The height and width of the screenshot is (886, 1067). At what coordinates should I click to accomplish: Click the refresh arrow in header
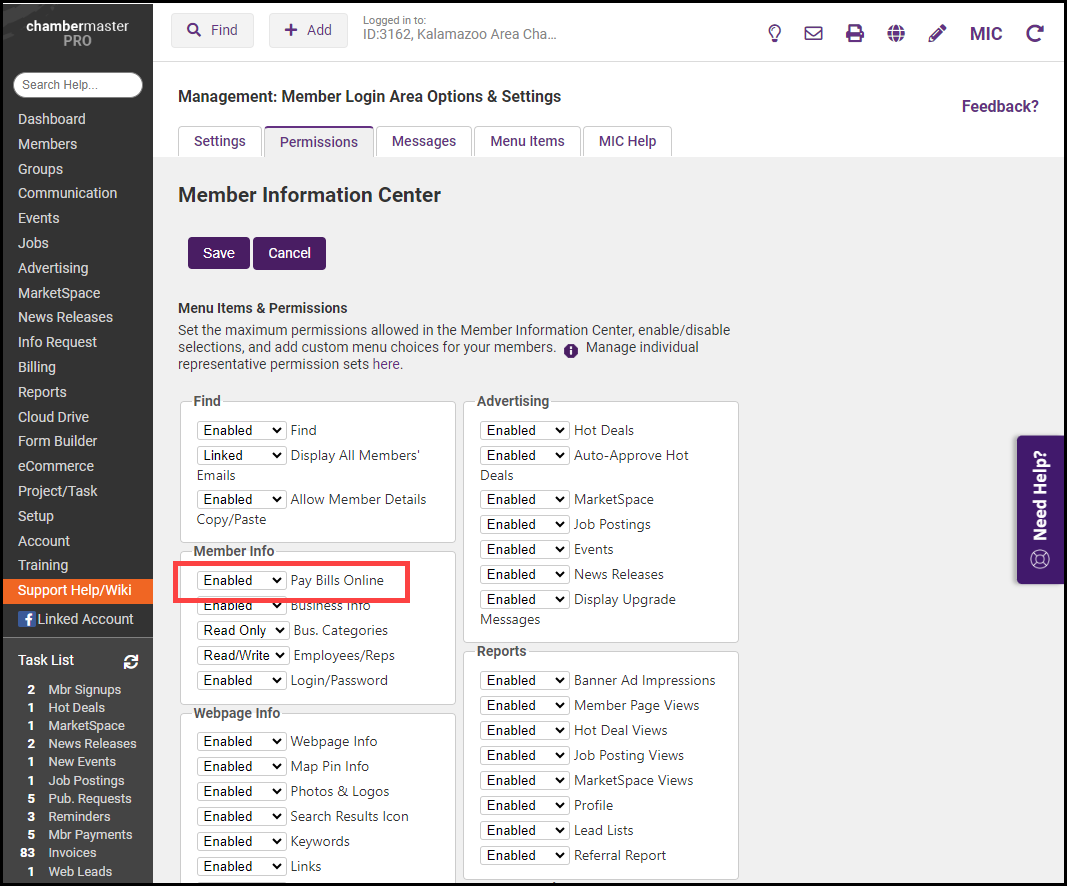(1035, 33)
